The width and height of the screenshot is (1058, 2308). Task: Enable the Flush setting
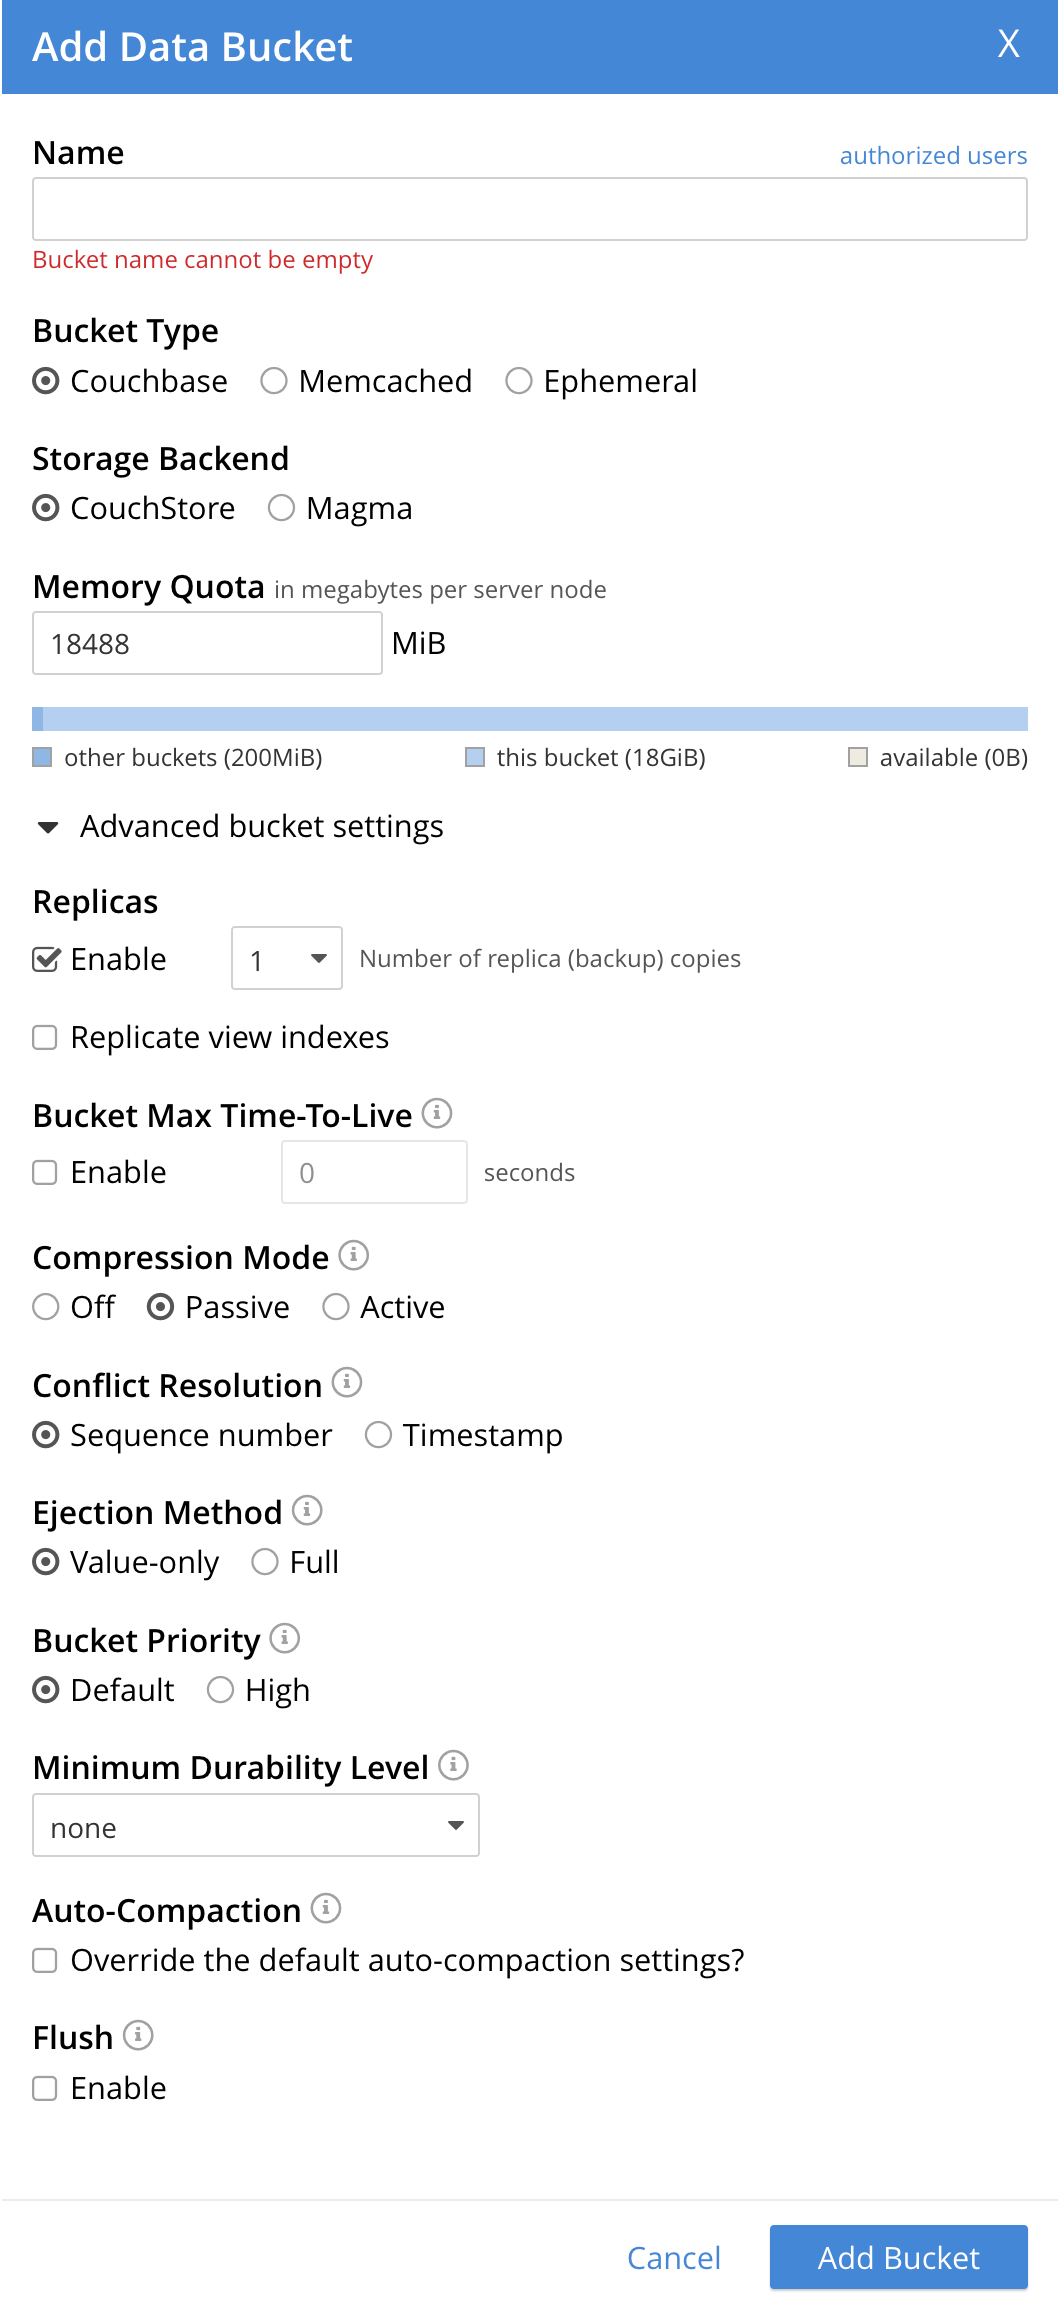[x=44, y=2088]
